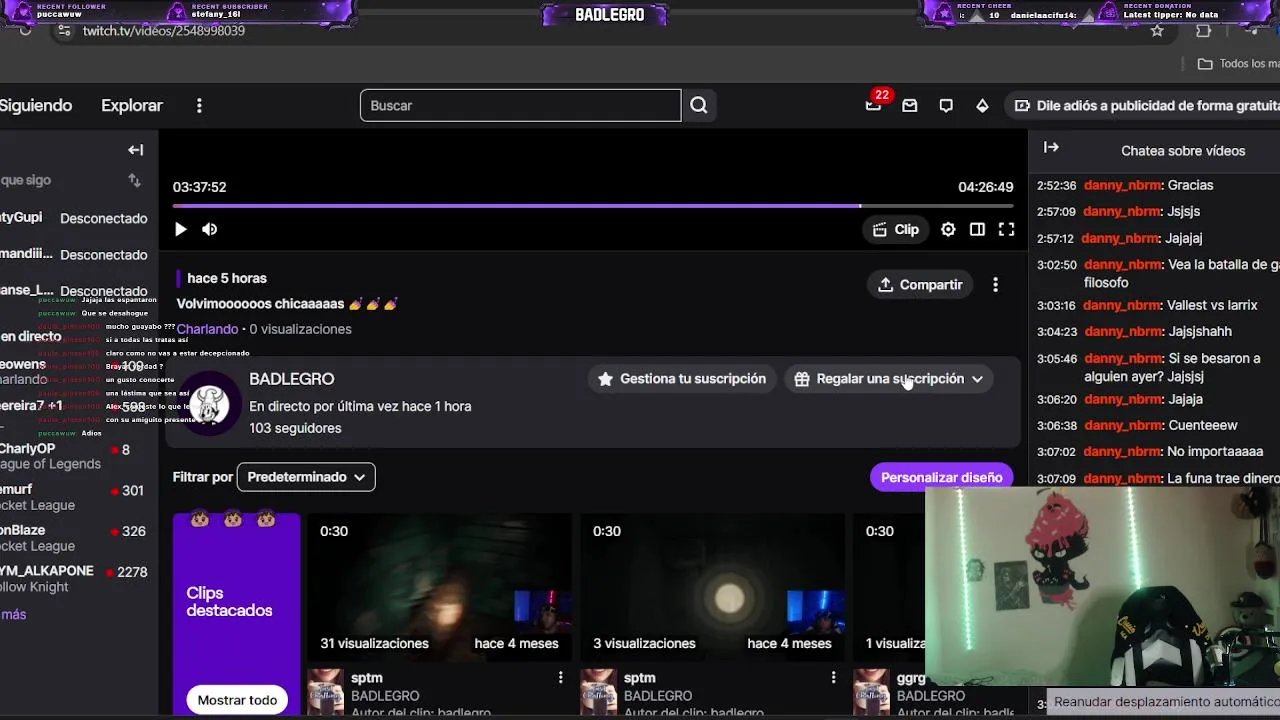Click Personalizar diseño button

941,477
